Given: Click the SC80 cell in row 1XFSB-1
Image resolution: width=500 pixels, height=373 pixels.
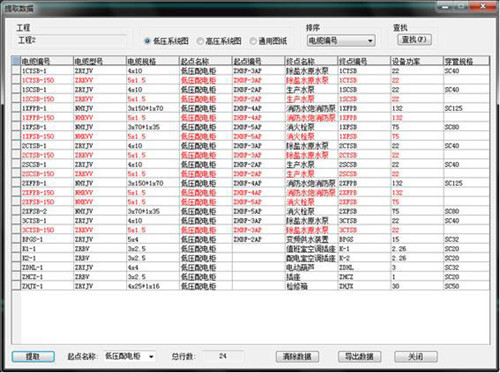Looking at the screenshot, I should click(x=466, y=127).
